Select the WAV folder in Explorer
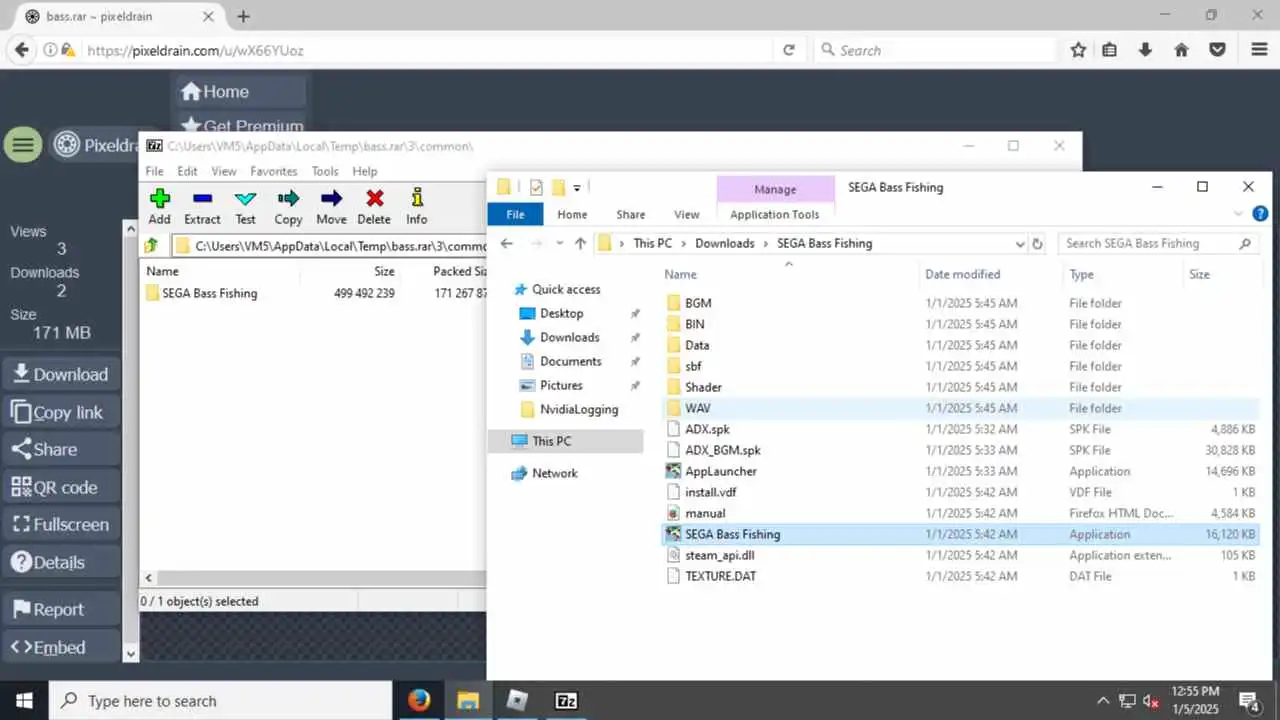Screen dimensions: 1280x720 click(697, 408)
